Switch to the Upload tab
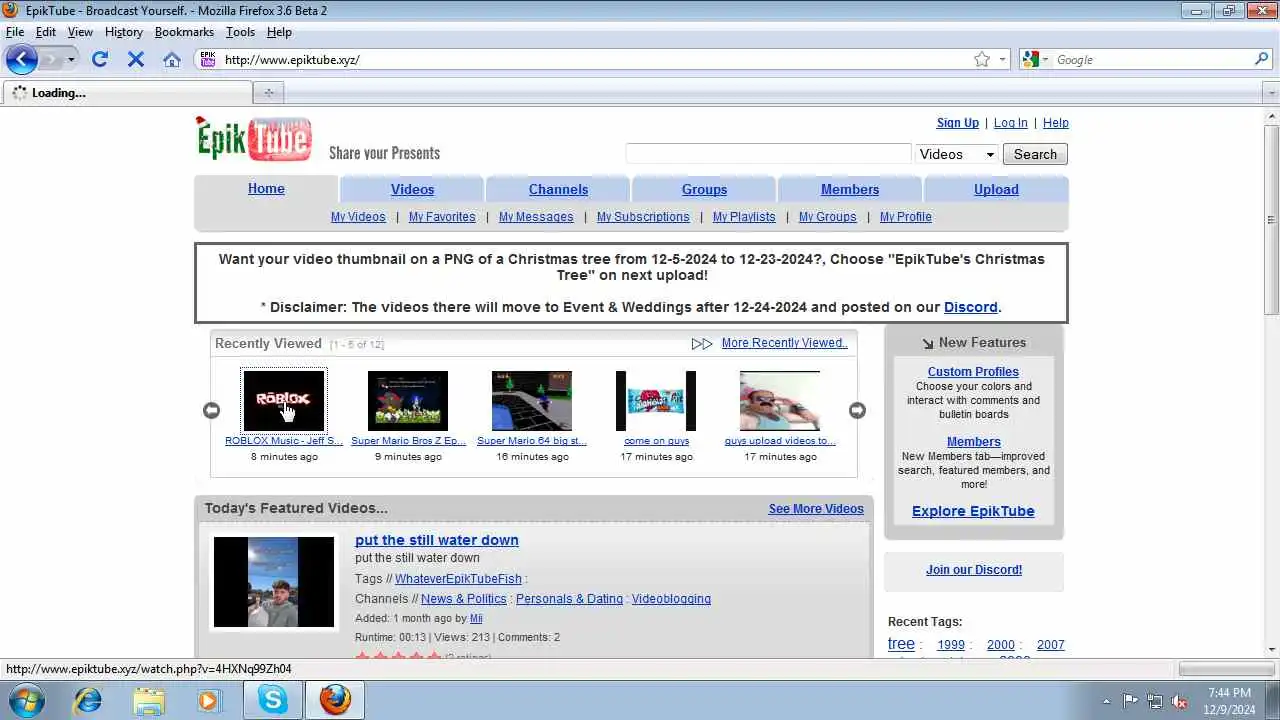This screenshot has height=720, width=1280. coord(996,189)
